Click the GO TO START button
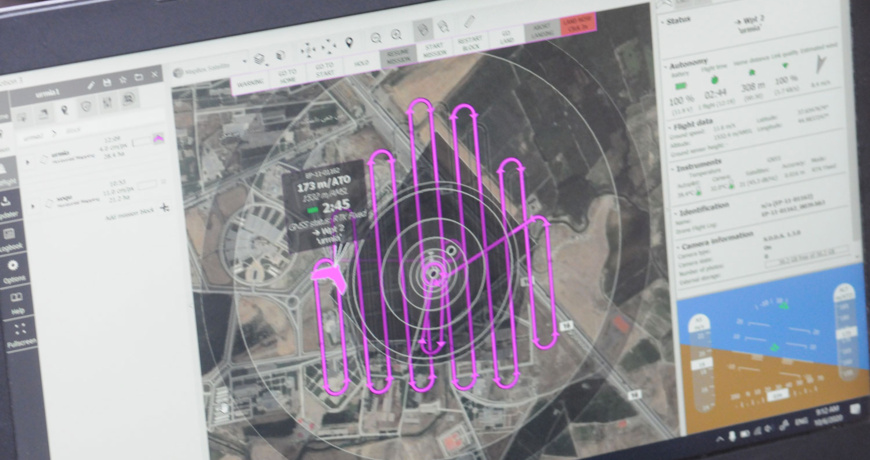Image resolution: width=870 pixels, height=460 pixels. (x=323, y=69)
